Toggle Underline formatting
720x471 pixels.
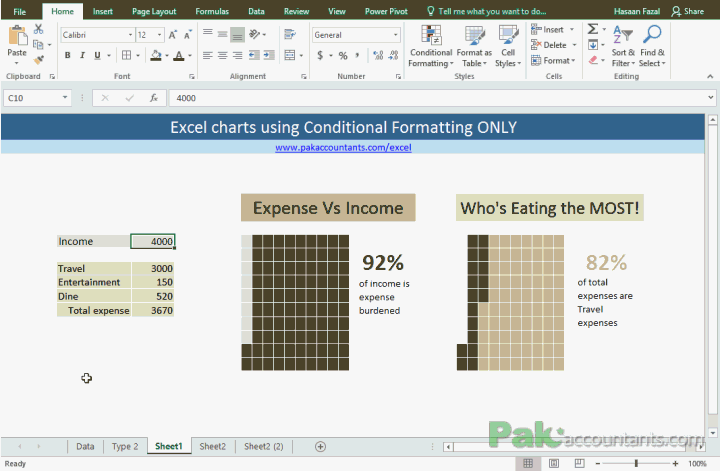(x=97, y=56)
